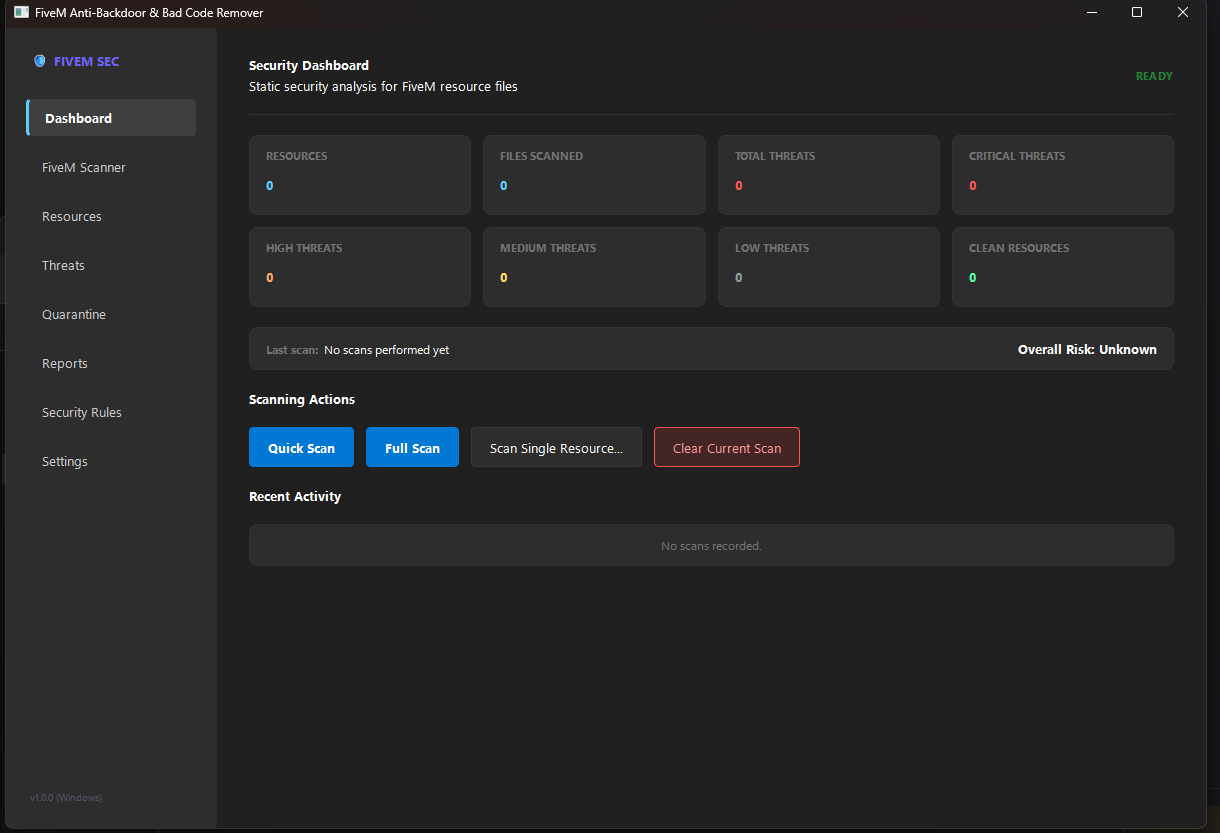This screenshot has width=1220, height=833.
Task: Go to the FiveM Scanner page
Action: click(x=111, y=167)
